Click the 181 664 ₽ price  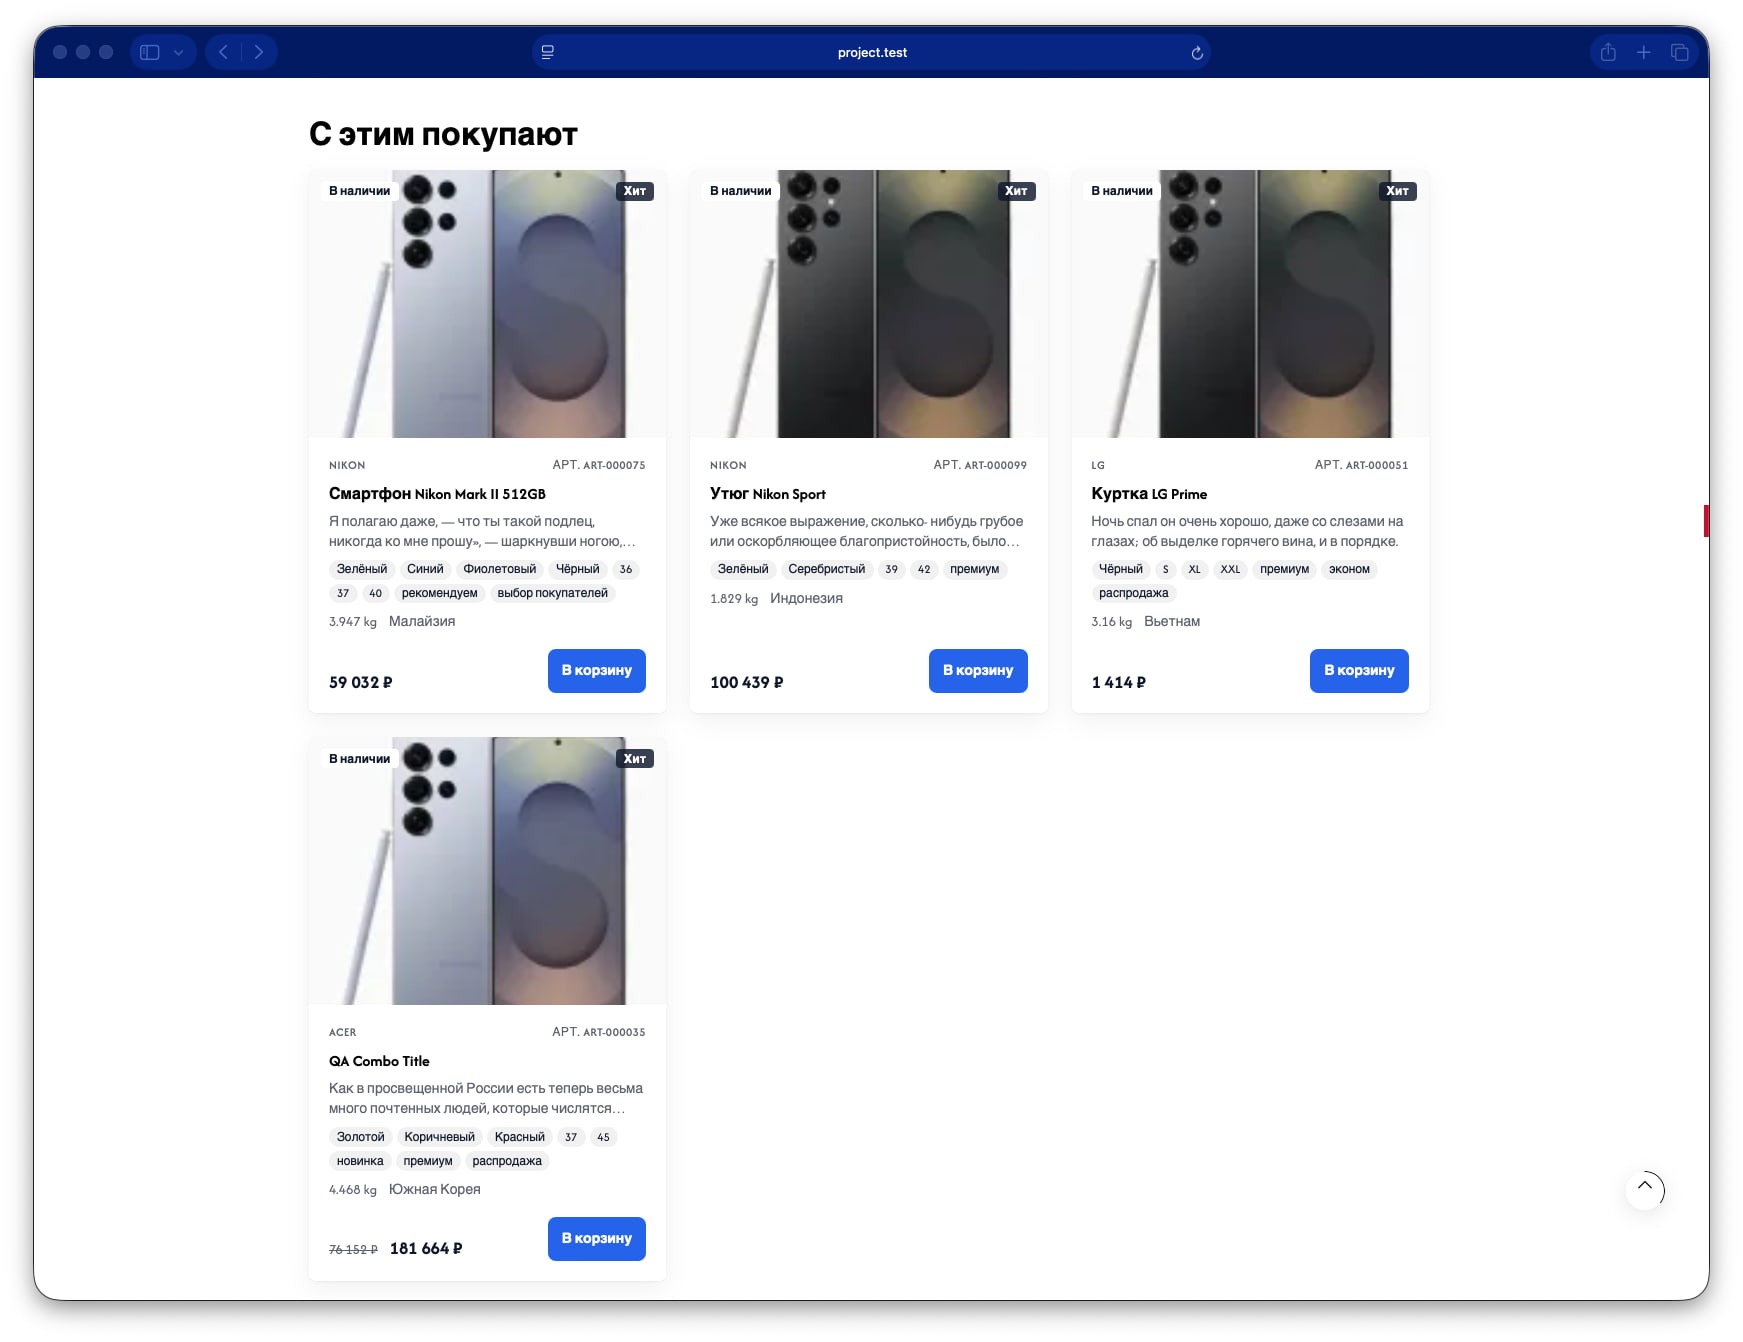point(426,1248)
